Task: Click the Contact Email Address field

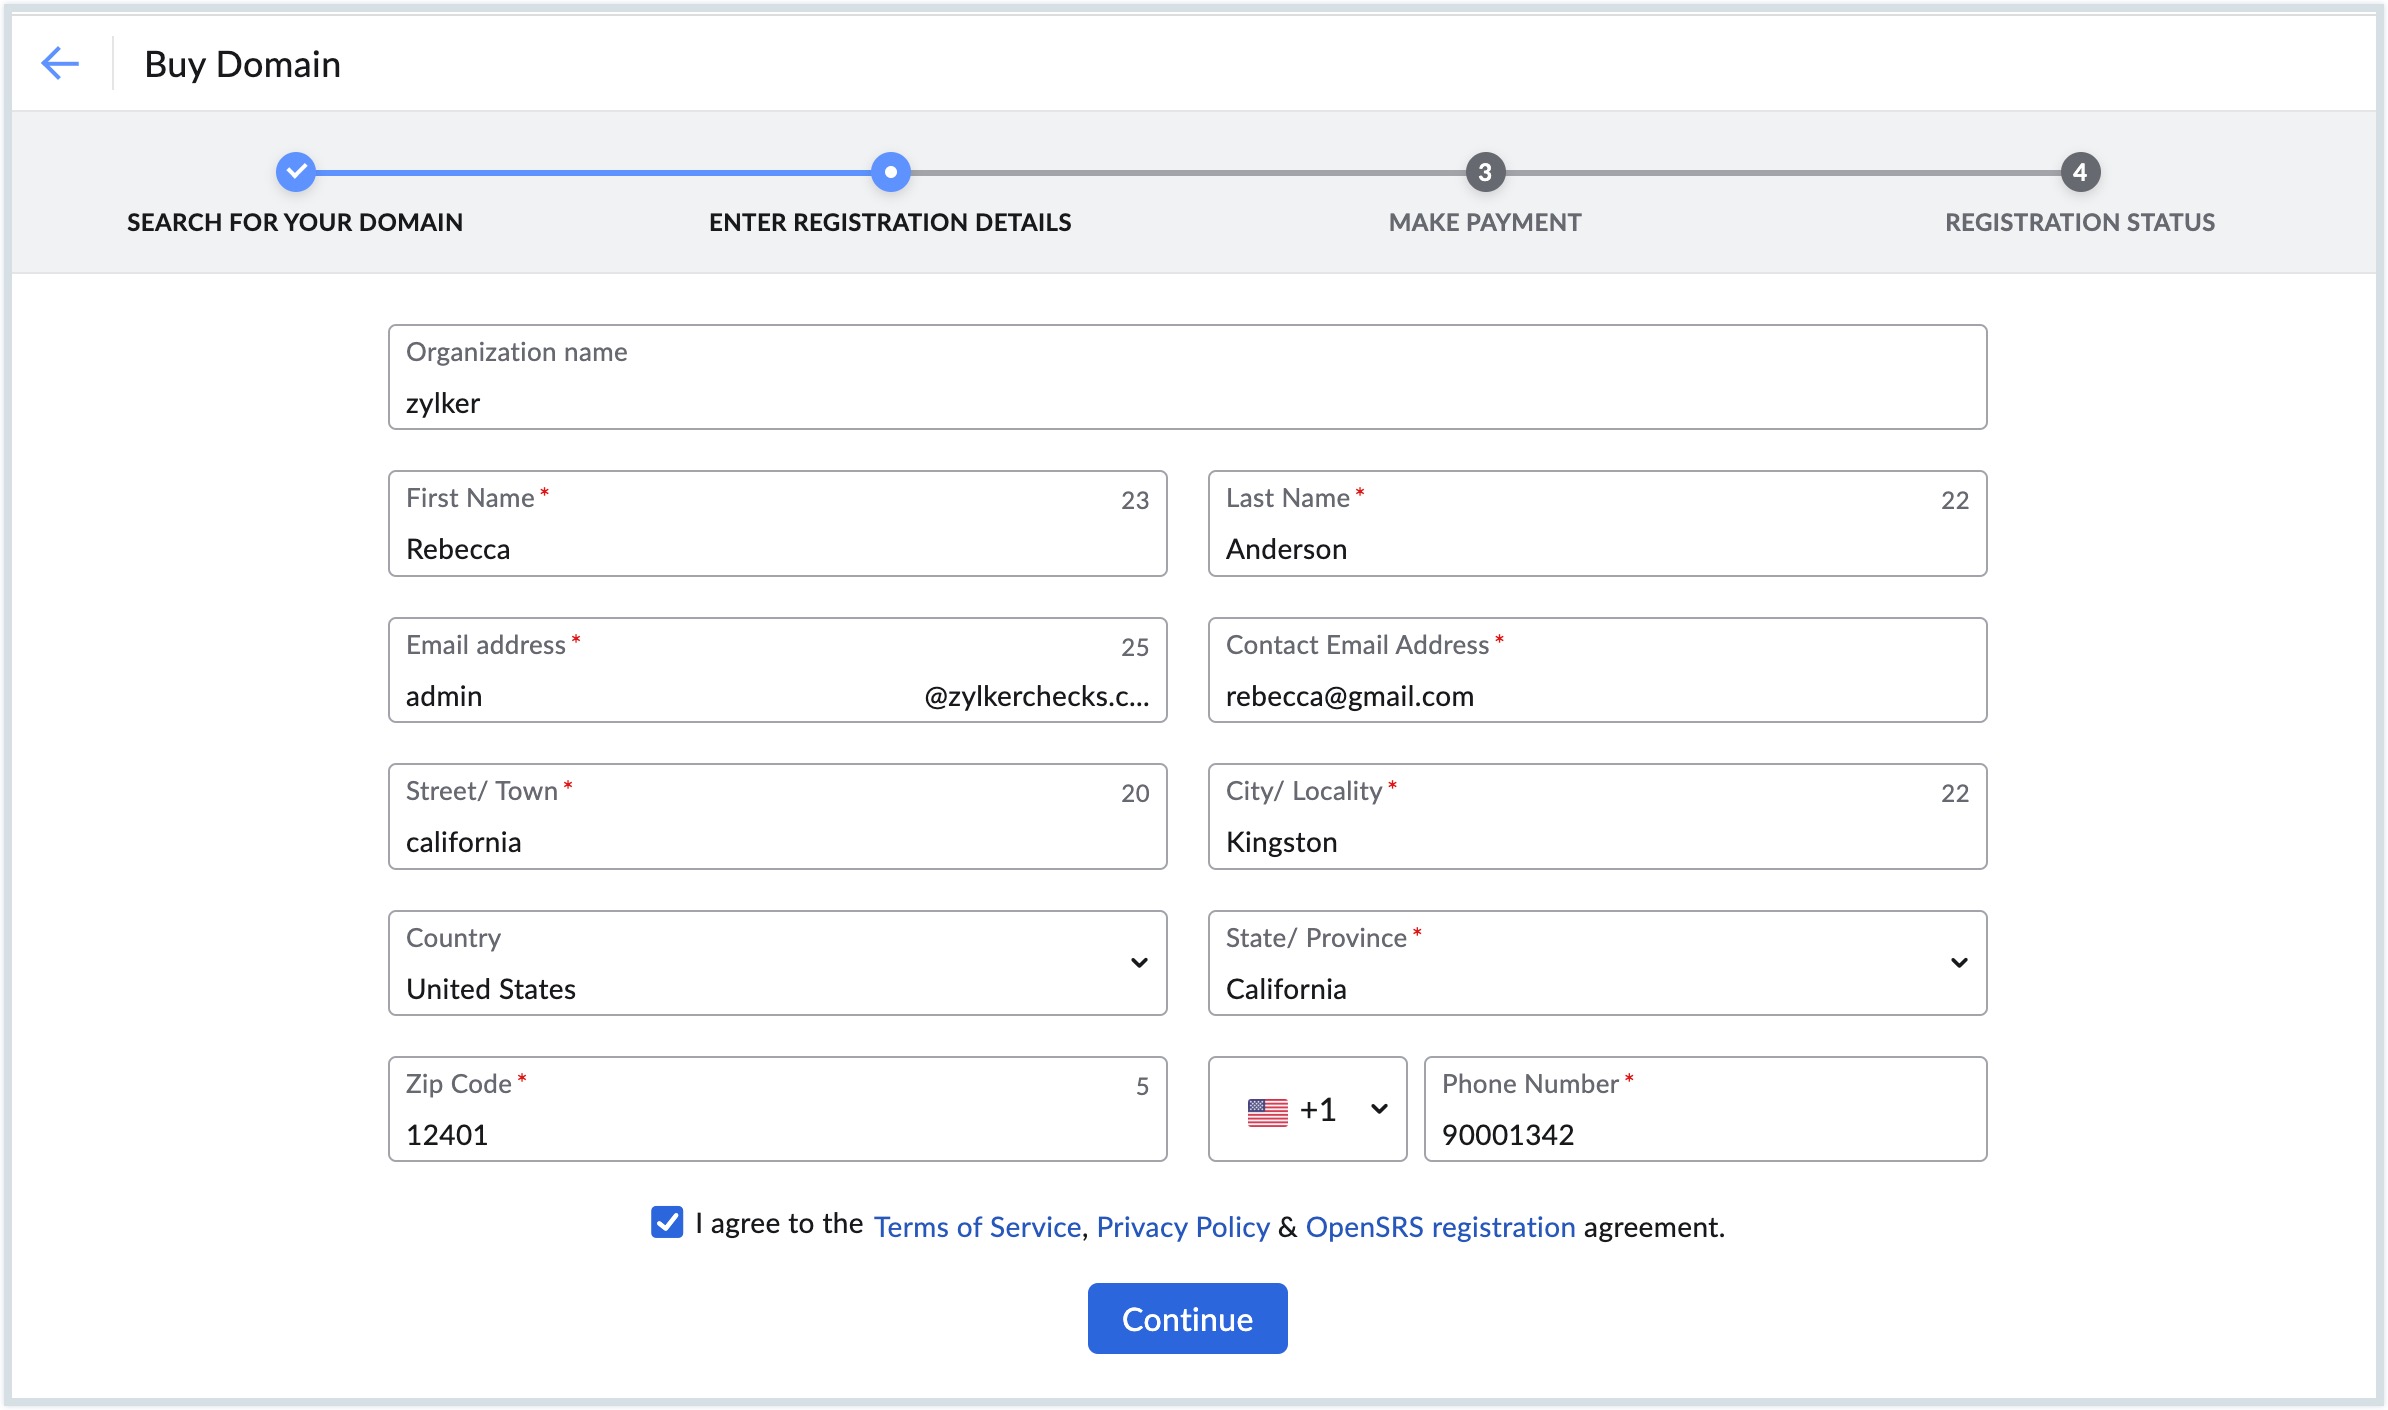Action: pyautogui.click(x=1597, y=670)
